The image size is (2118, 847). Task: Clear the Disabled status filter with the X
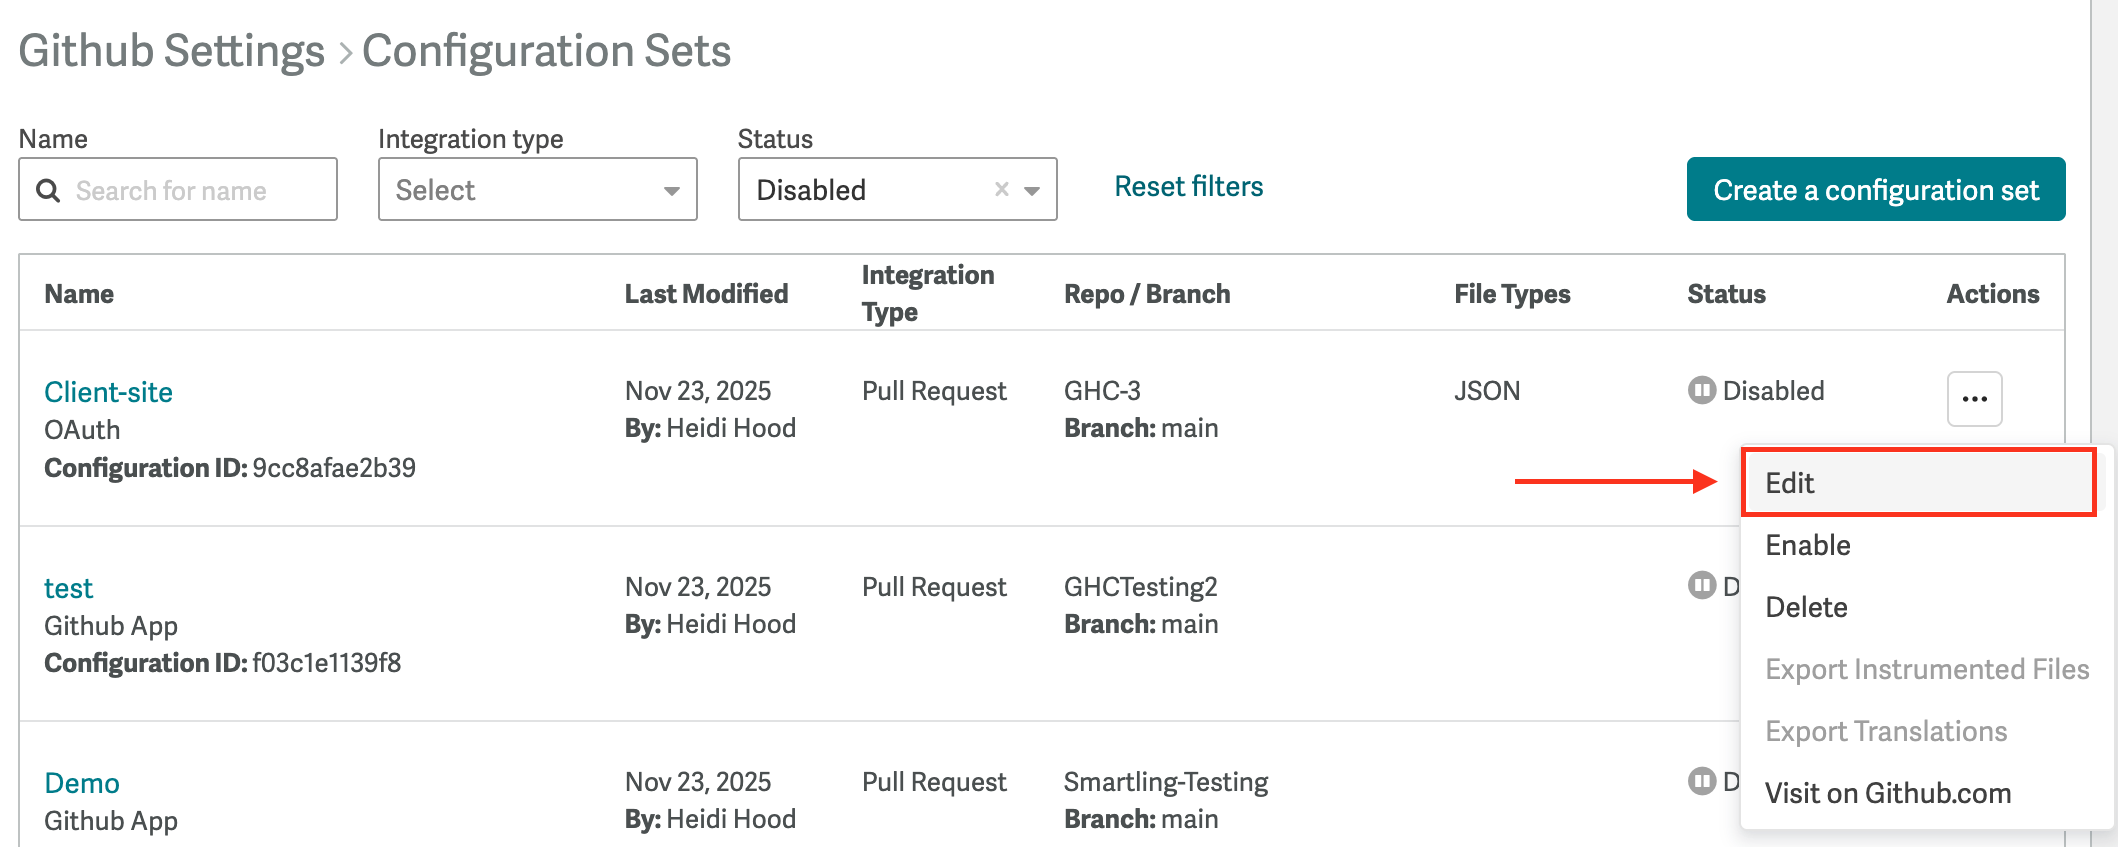(1001, 189)
